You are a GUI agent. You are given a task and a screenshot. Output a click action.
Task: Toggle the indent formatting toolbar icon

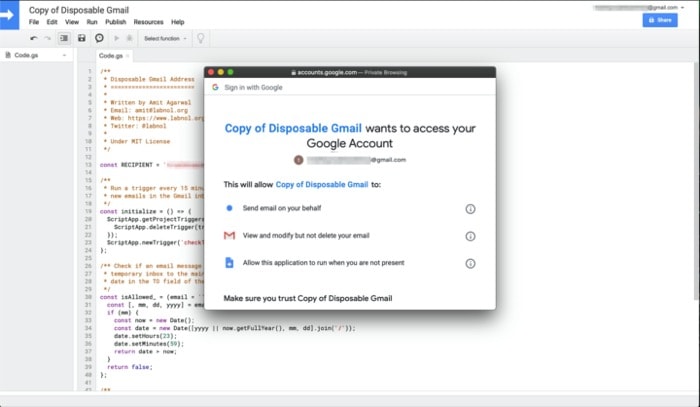[64, 38]
